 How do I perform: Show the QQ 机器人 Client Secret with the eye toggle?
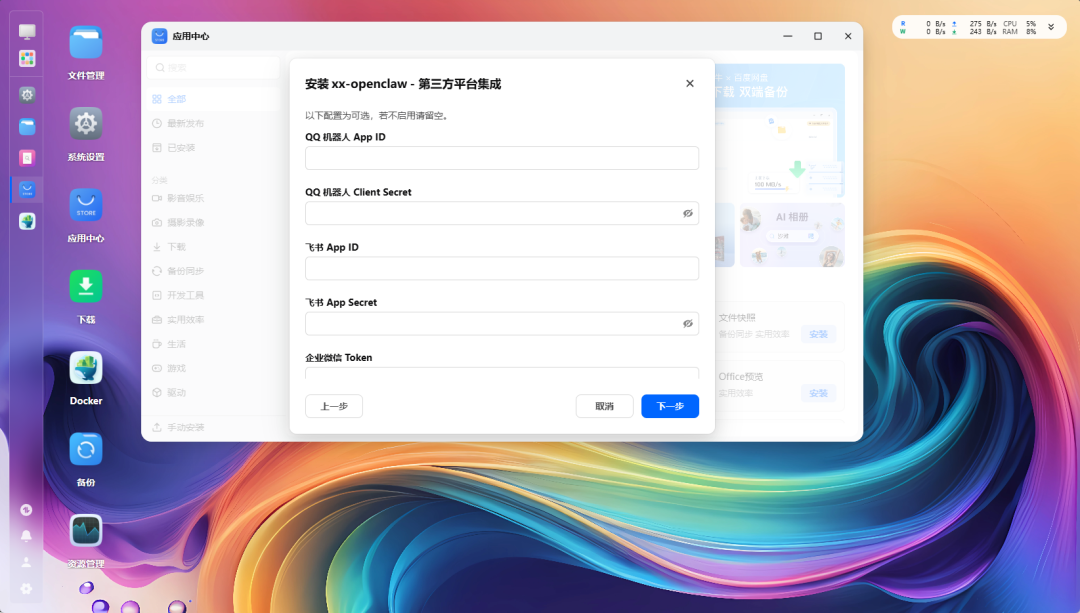[x=688, y=213]
